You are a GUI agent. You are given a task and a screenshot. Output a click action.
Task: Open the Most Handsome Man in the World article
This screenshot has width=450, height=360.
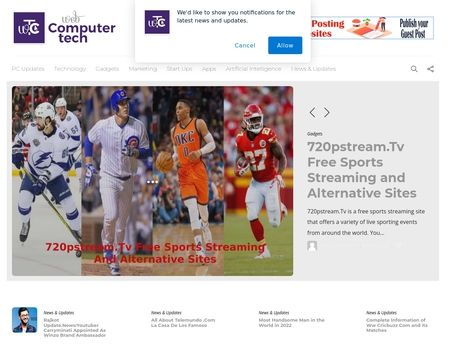click(x=292, y=323)
